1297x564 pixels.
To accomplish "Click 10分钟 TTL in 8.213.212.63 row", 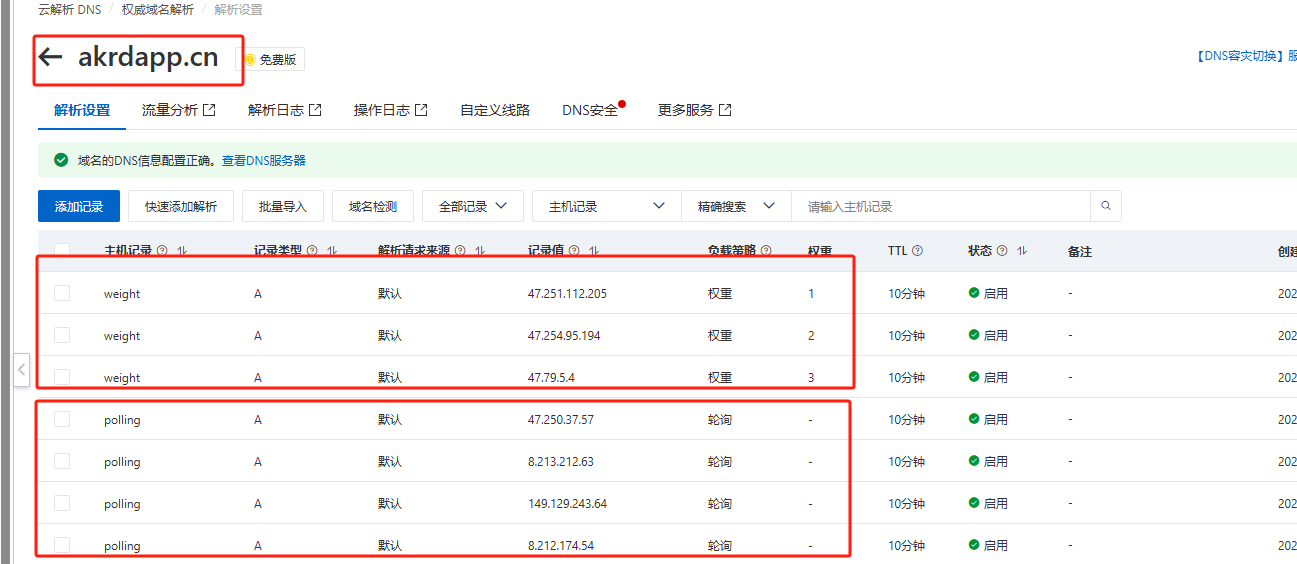I will 906,462.
